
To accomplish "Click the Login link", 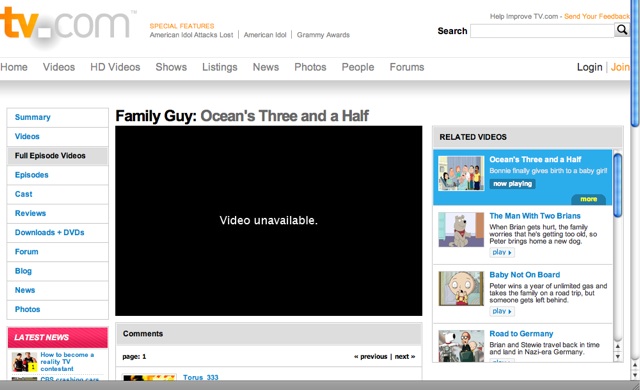I will (x=589, y=67).
